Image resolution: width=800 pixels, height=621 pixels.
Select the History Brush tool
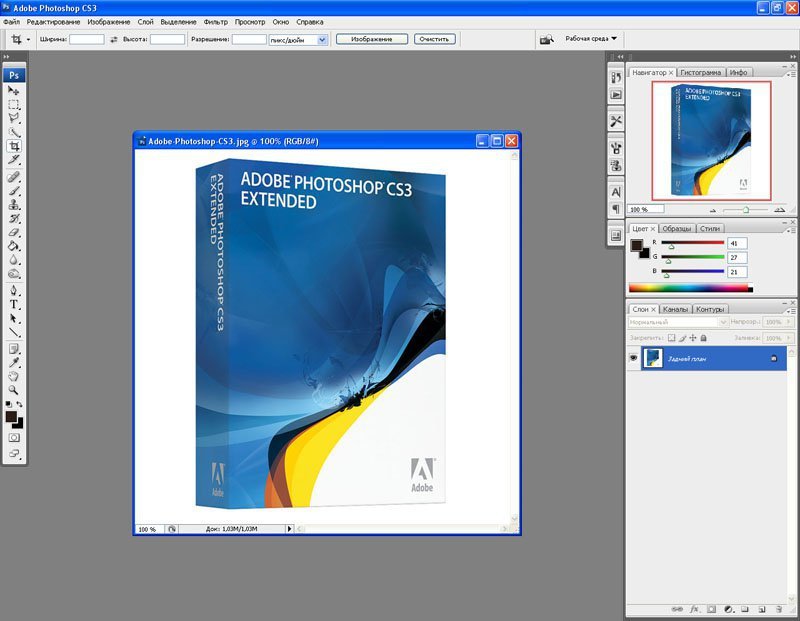point(14,218)
